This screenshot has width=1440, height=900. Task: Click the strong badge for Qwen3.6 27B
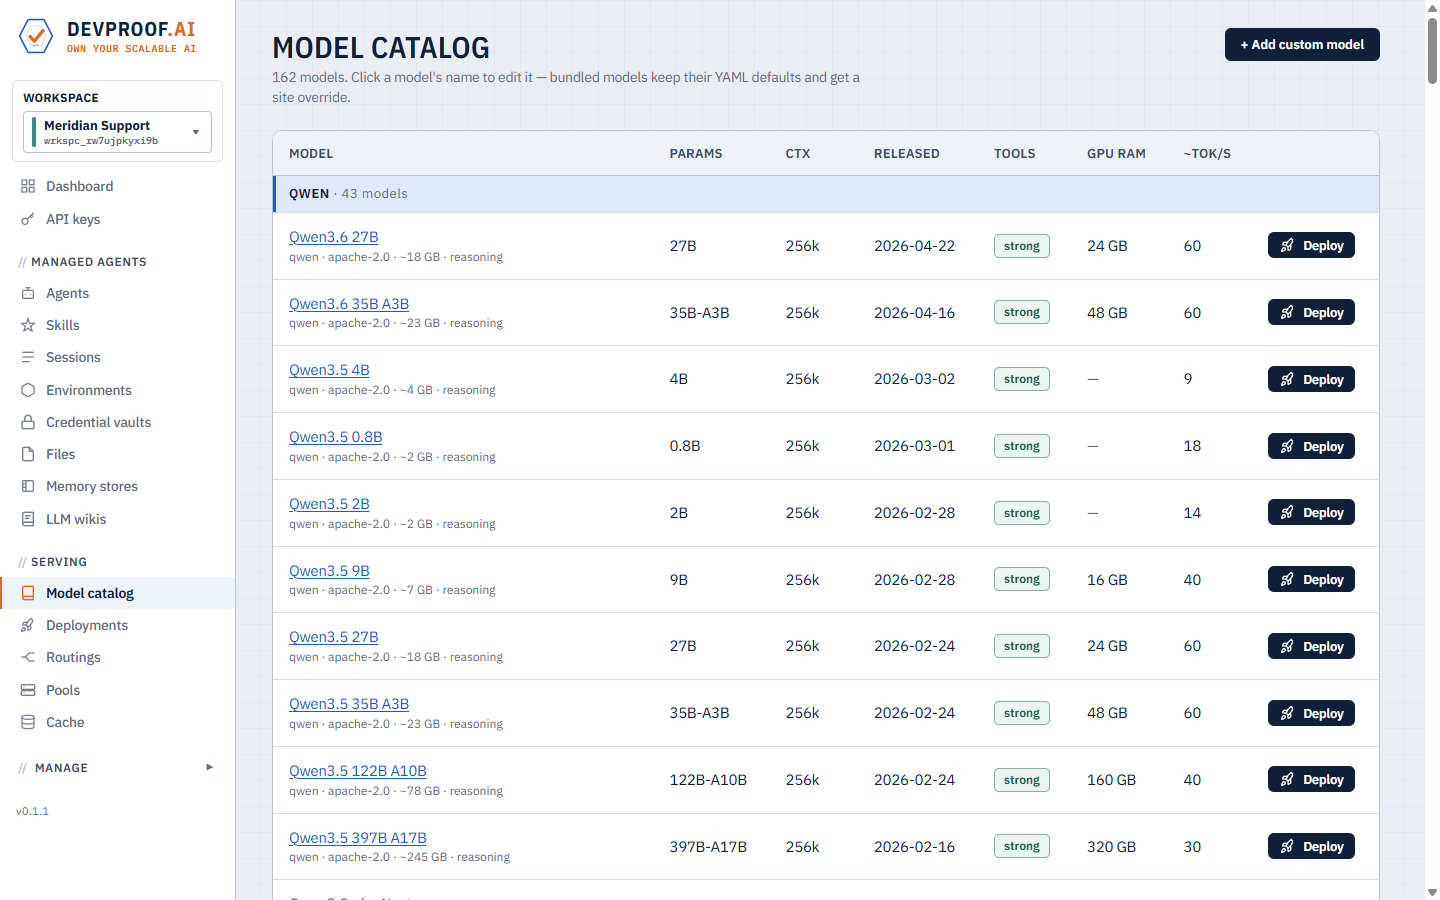tap(1021, 246)
